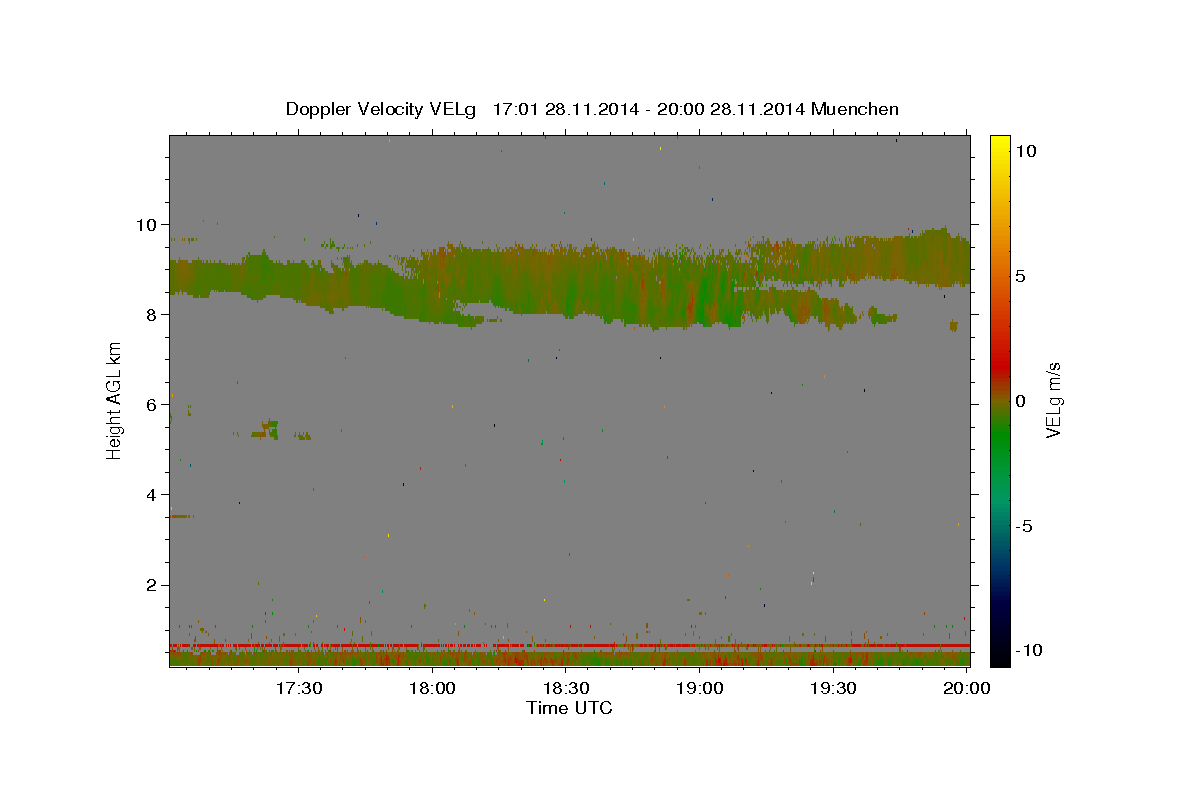Click the colorbar label 5

[1021, 276]
